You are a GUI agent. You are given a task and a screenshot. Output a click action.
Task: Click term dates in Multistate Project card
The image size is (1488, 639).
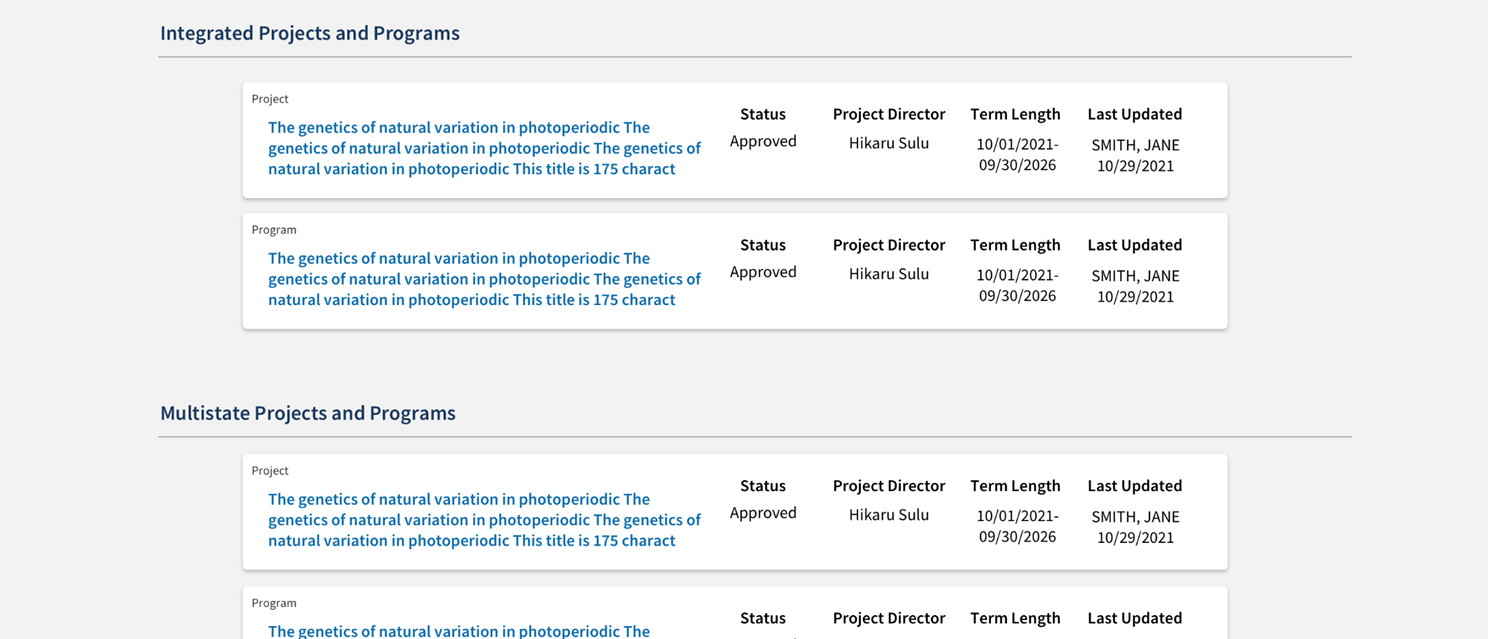pos(1017,526)
